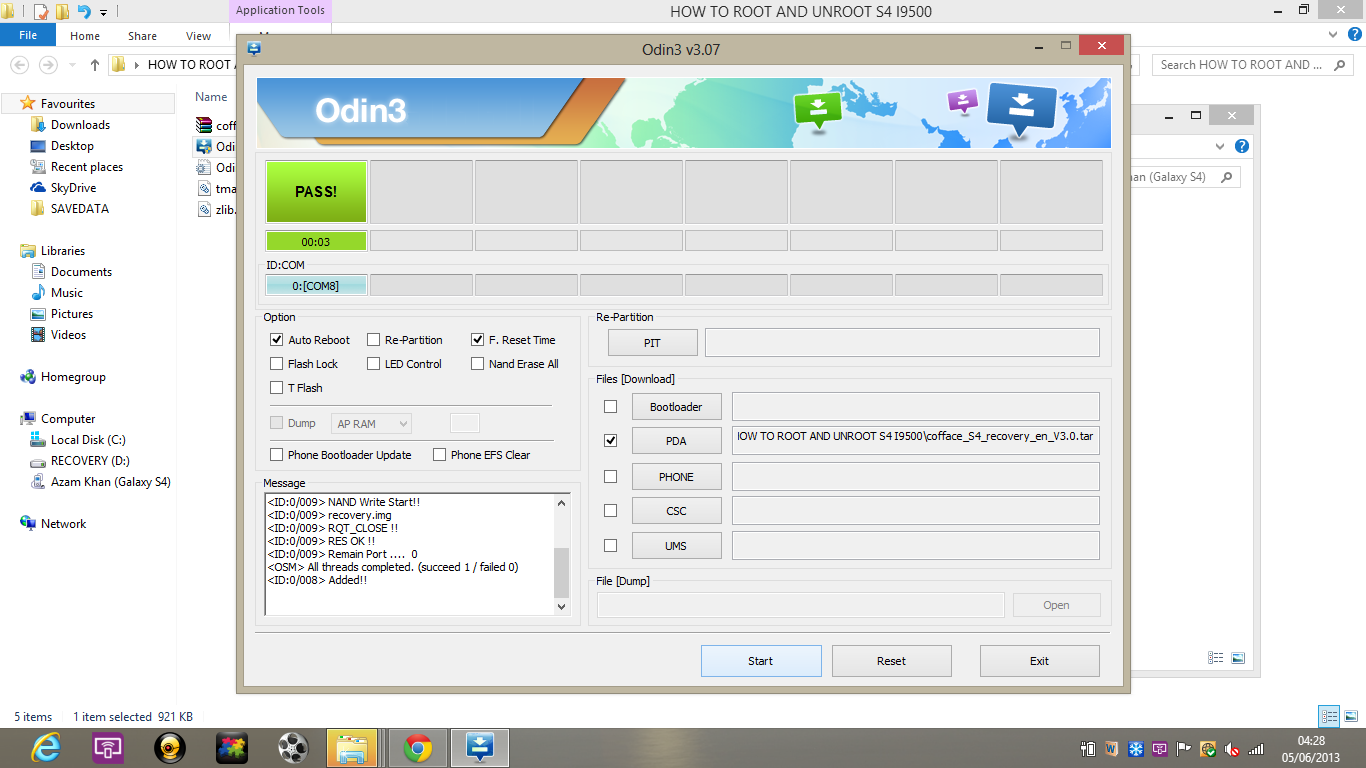
Task: Click the Properties icon in Explorer quick access toolbar
Action: (41, 12)
